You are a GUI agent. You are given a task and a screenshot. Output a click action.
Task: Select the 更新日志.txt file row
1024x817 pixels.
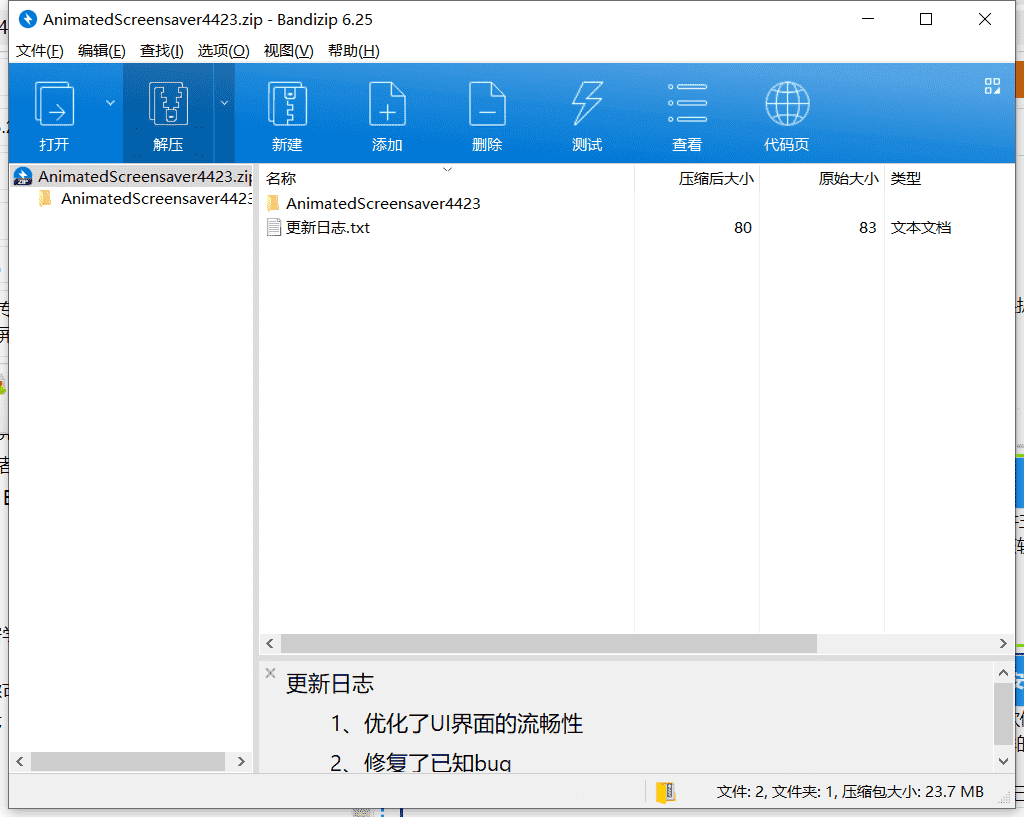click(x=637, y=228)
